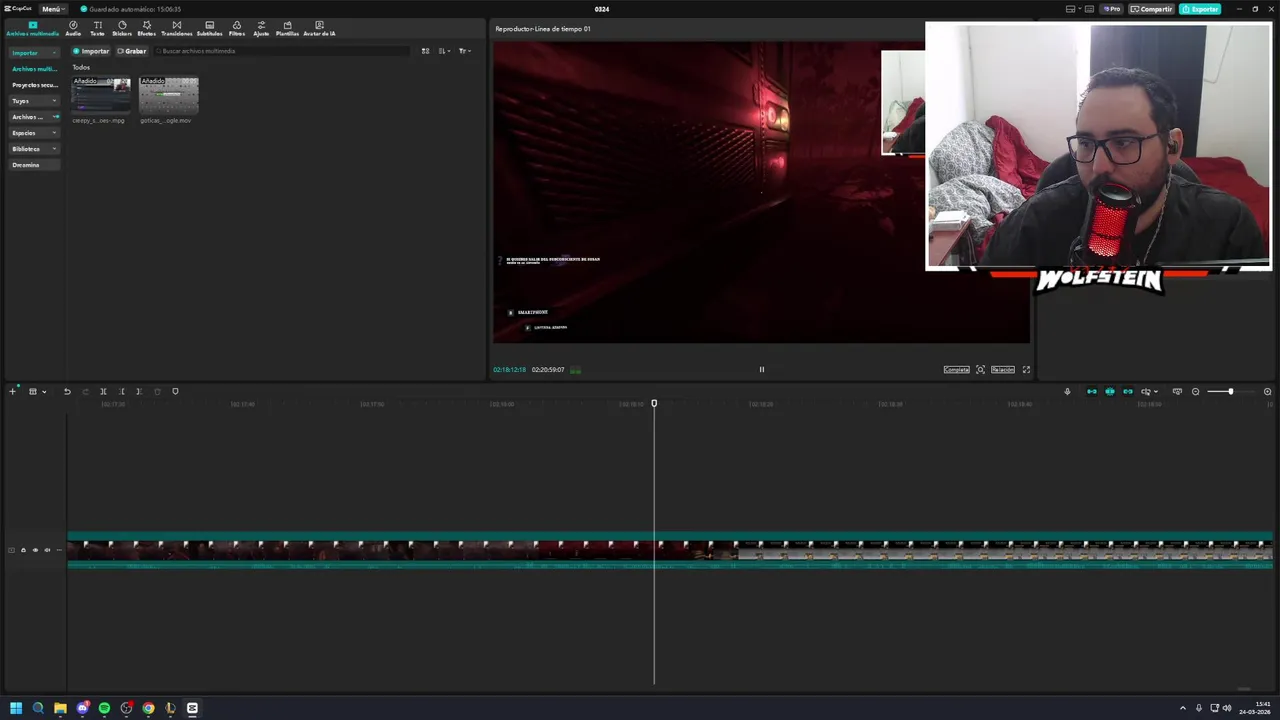Image resolution: width=1280 pixels, height=720 pixels.
Task: Click the Exportar button
Action: coord(1199,9)
